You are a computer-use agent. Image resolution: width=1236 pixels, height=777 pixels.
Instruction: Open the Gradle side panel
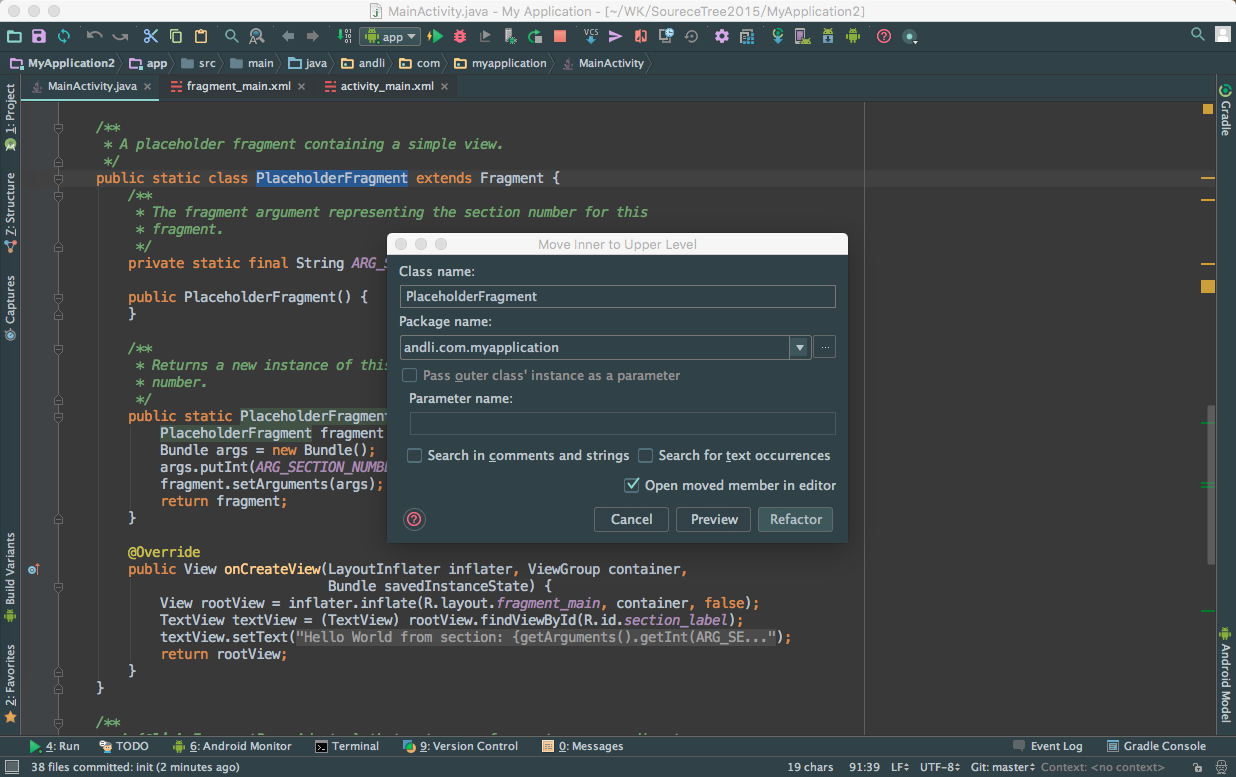(1225, 110)
